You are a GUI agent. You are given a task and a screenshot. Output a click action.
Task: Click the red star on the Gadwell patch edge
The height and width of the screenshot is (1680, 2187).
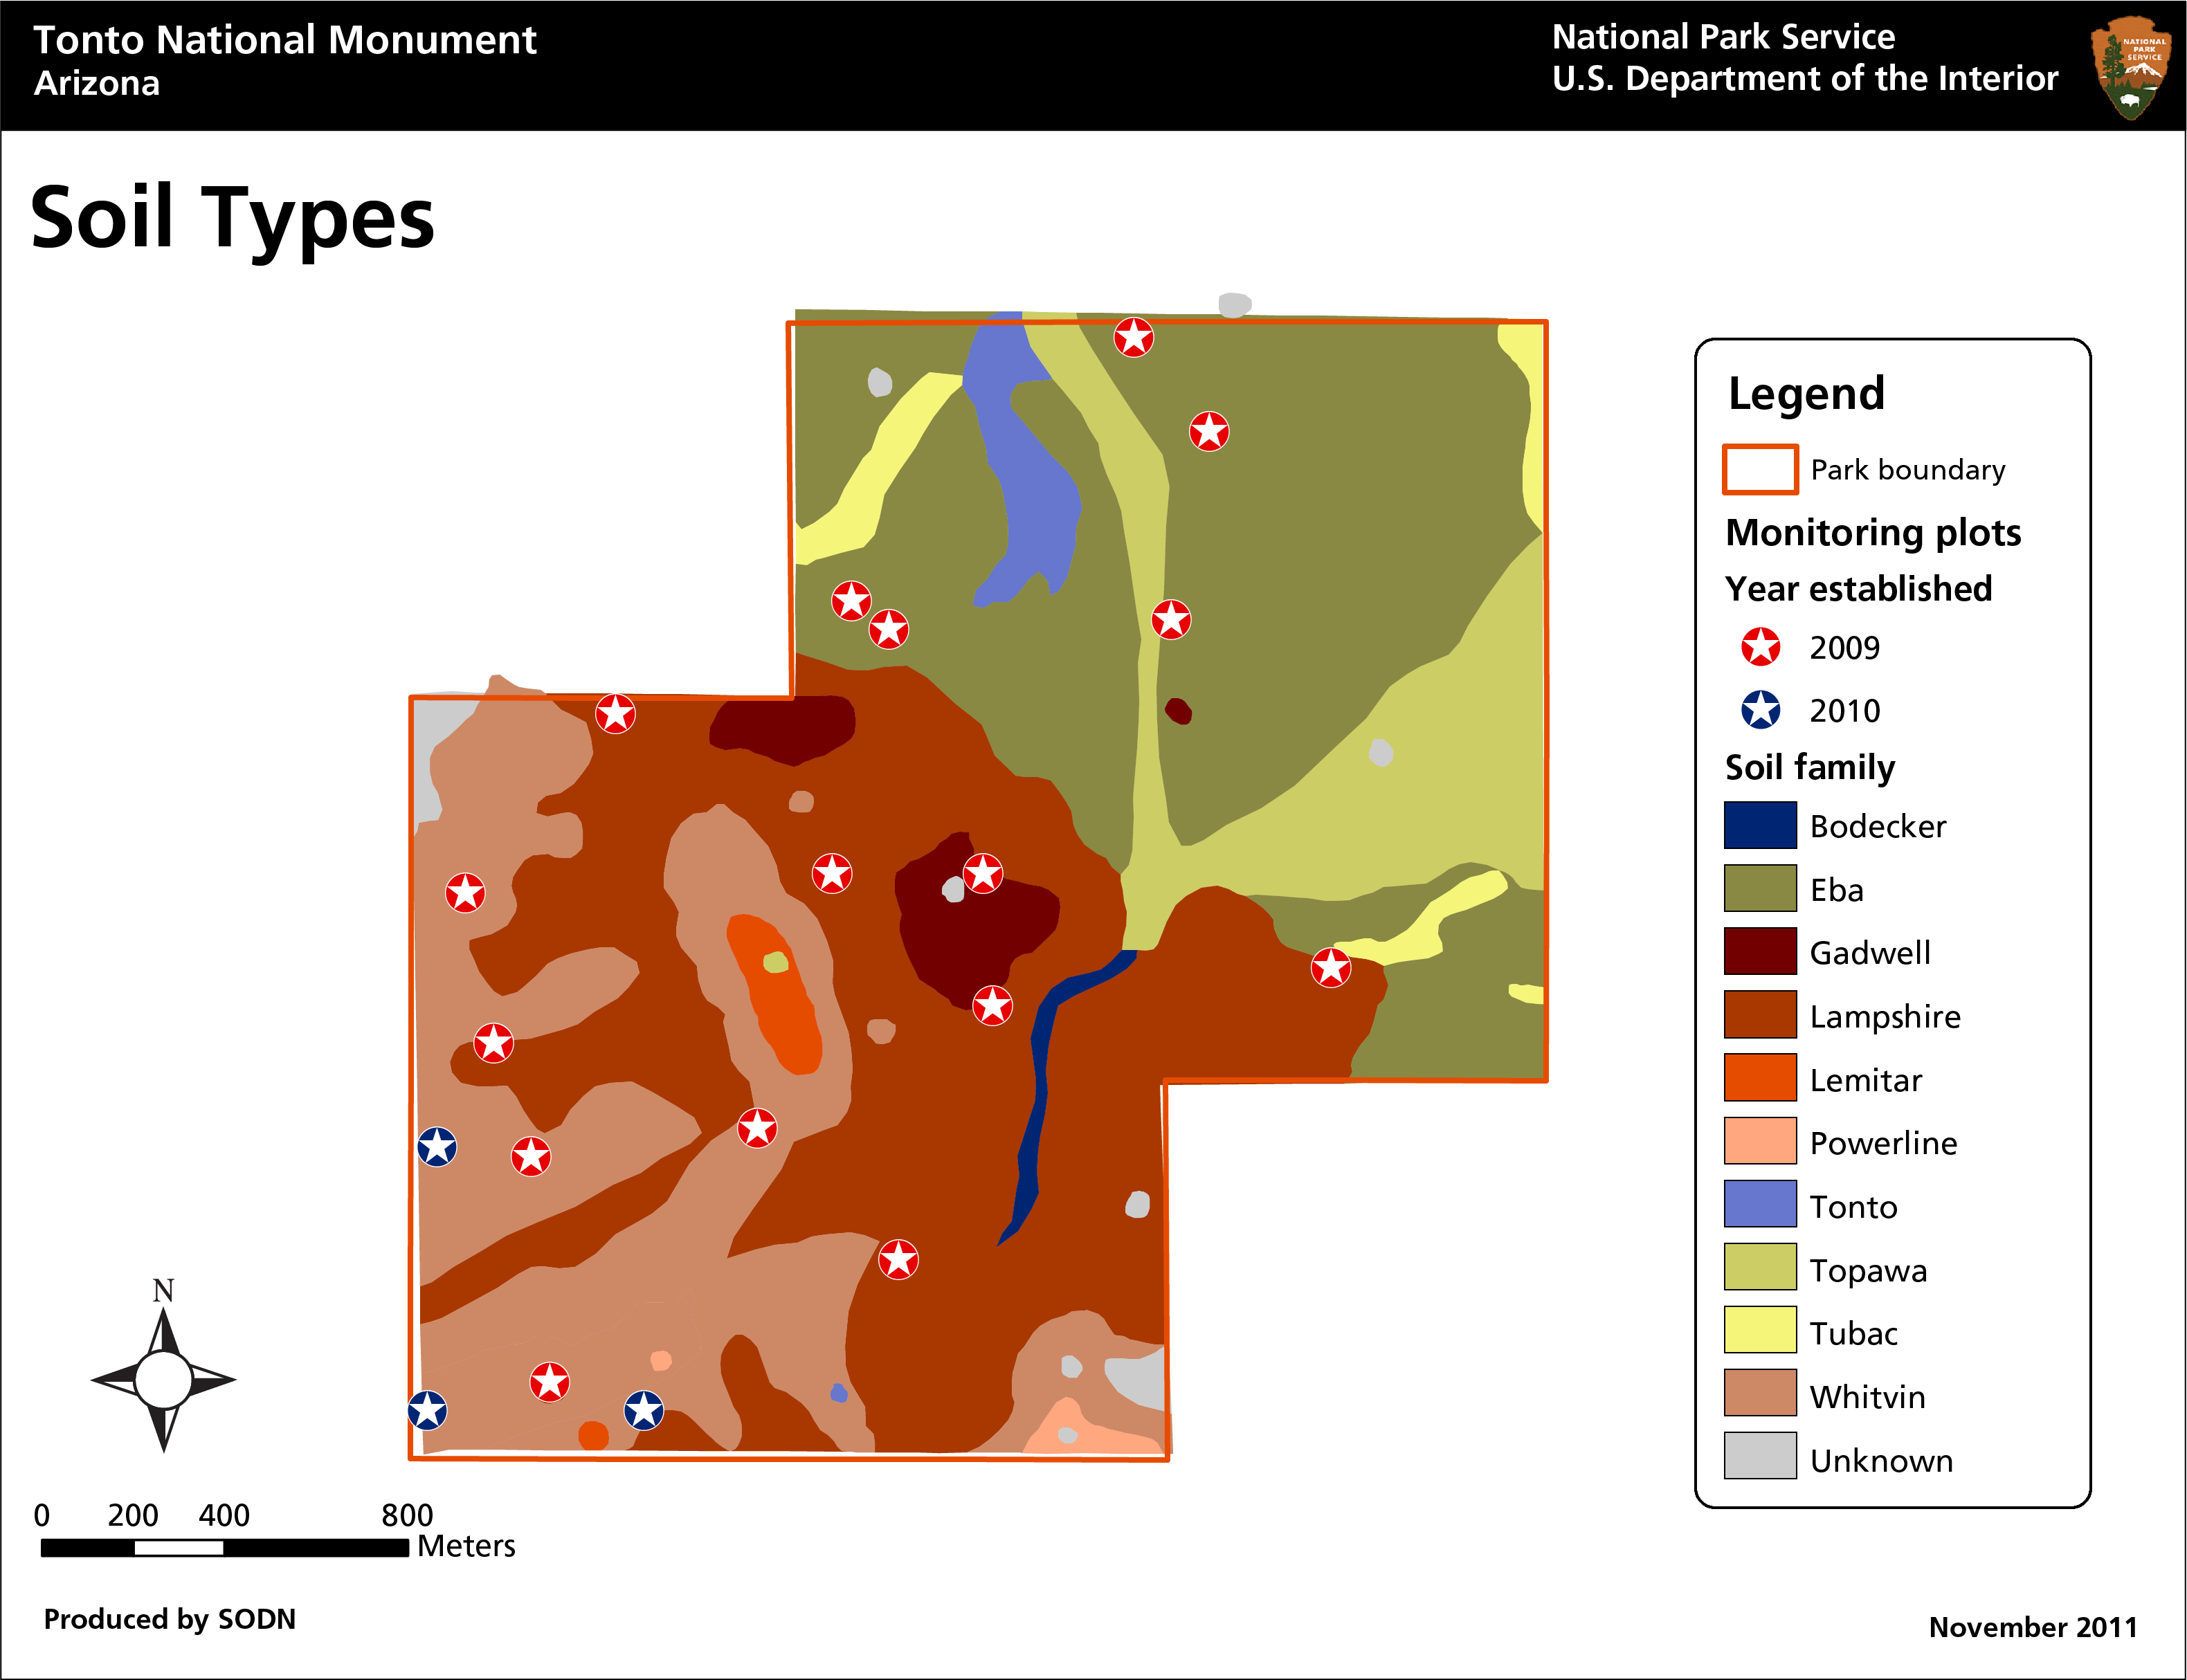983,874
